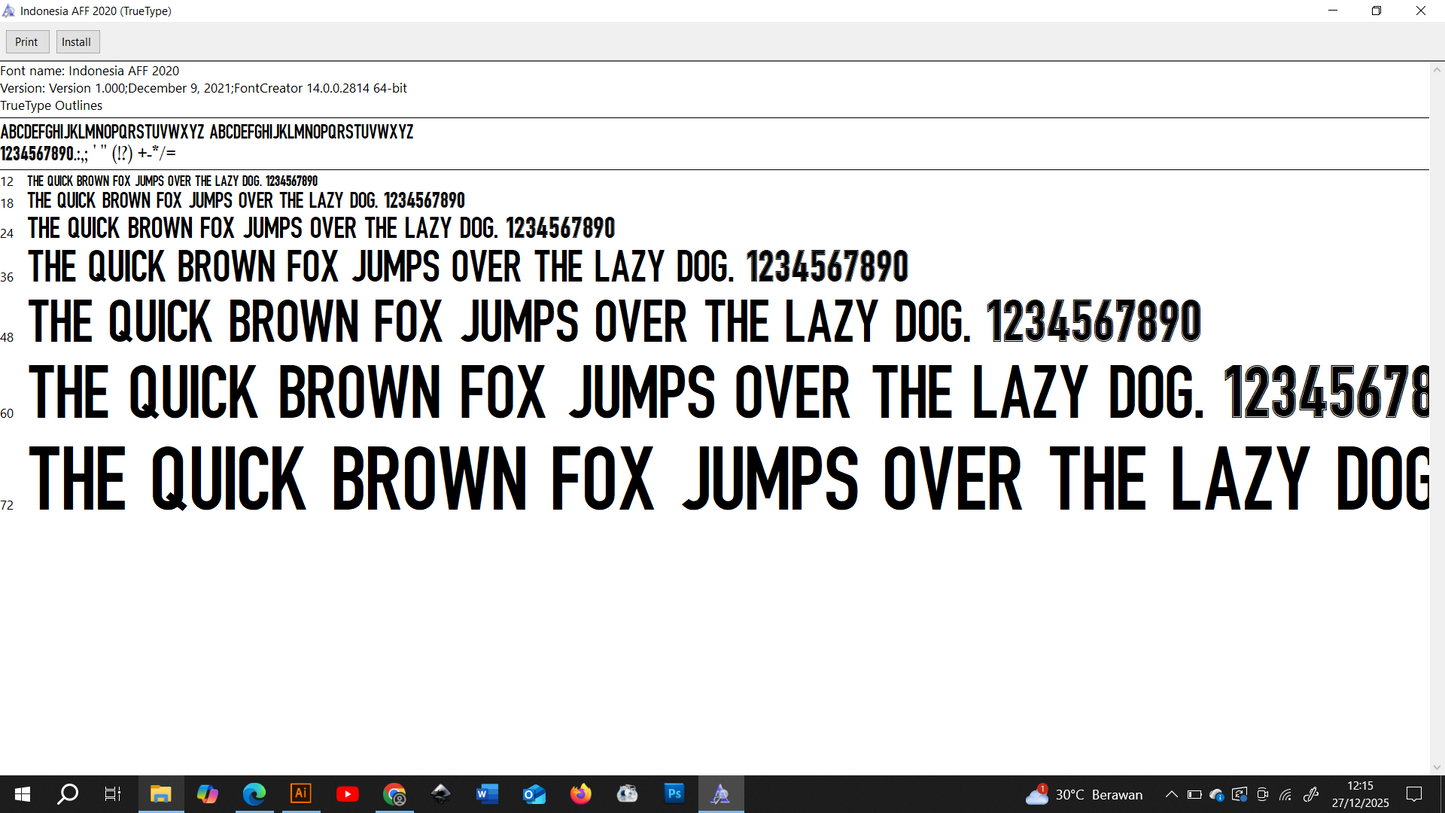Check battery status in the tray
The image size is (1445, 813).
point(1194,795)
